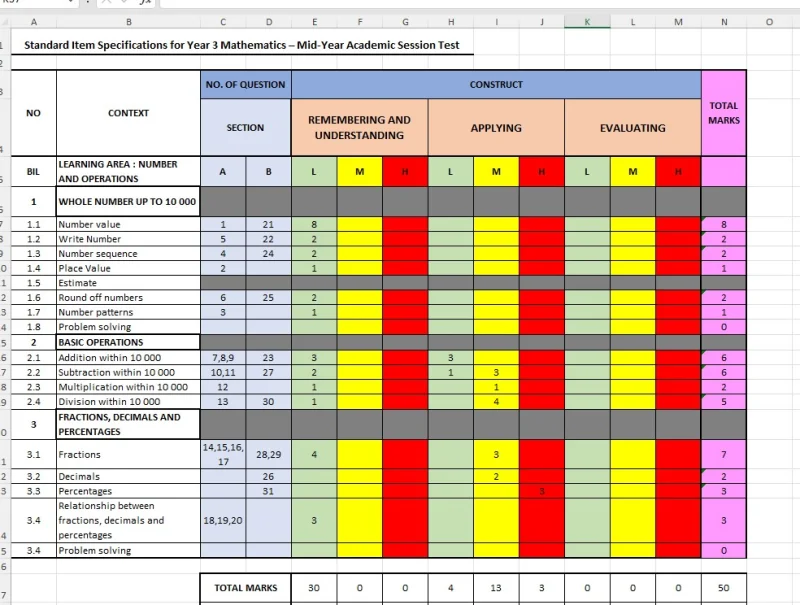Select the APPLYING header cell

coord(496,128)
